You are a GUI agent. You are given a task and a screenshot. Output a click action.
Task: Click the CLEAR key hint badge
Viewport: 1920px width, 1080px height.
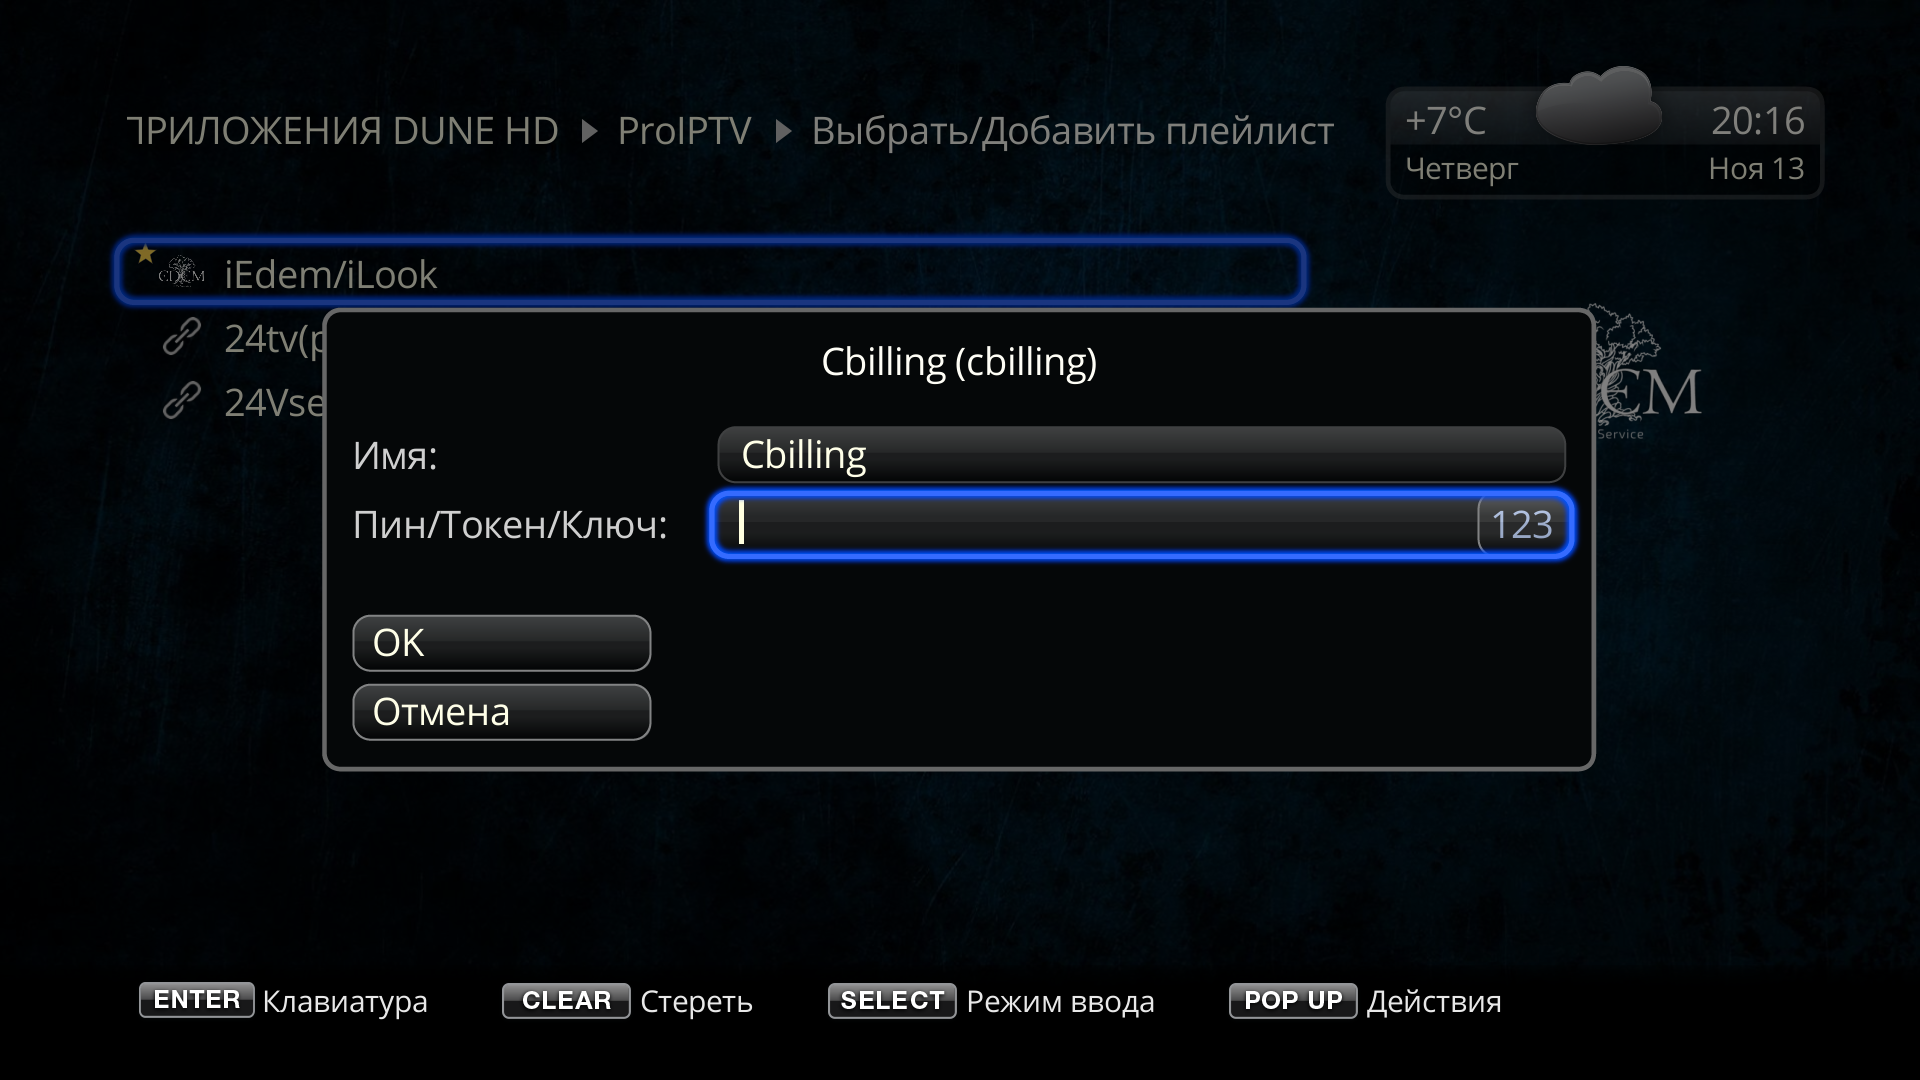566,1000
